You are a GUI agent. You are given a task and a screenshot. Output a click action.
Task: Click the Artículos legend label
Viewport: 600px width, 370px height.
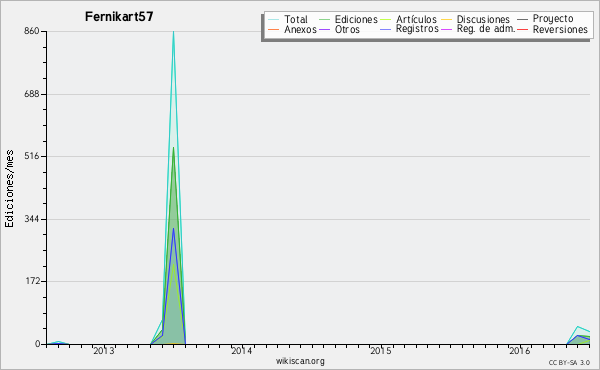pos(416,20)
